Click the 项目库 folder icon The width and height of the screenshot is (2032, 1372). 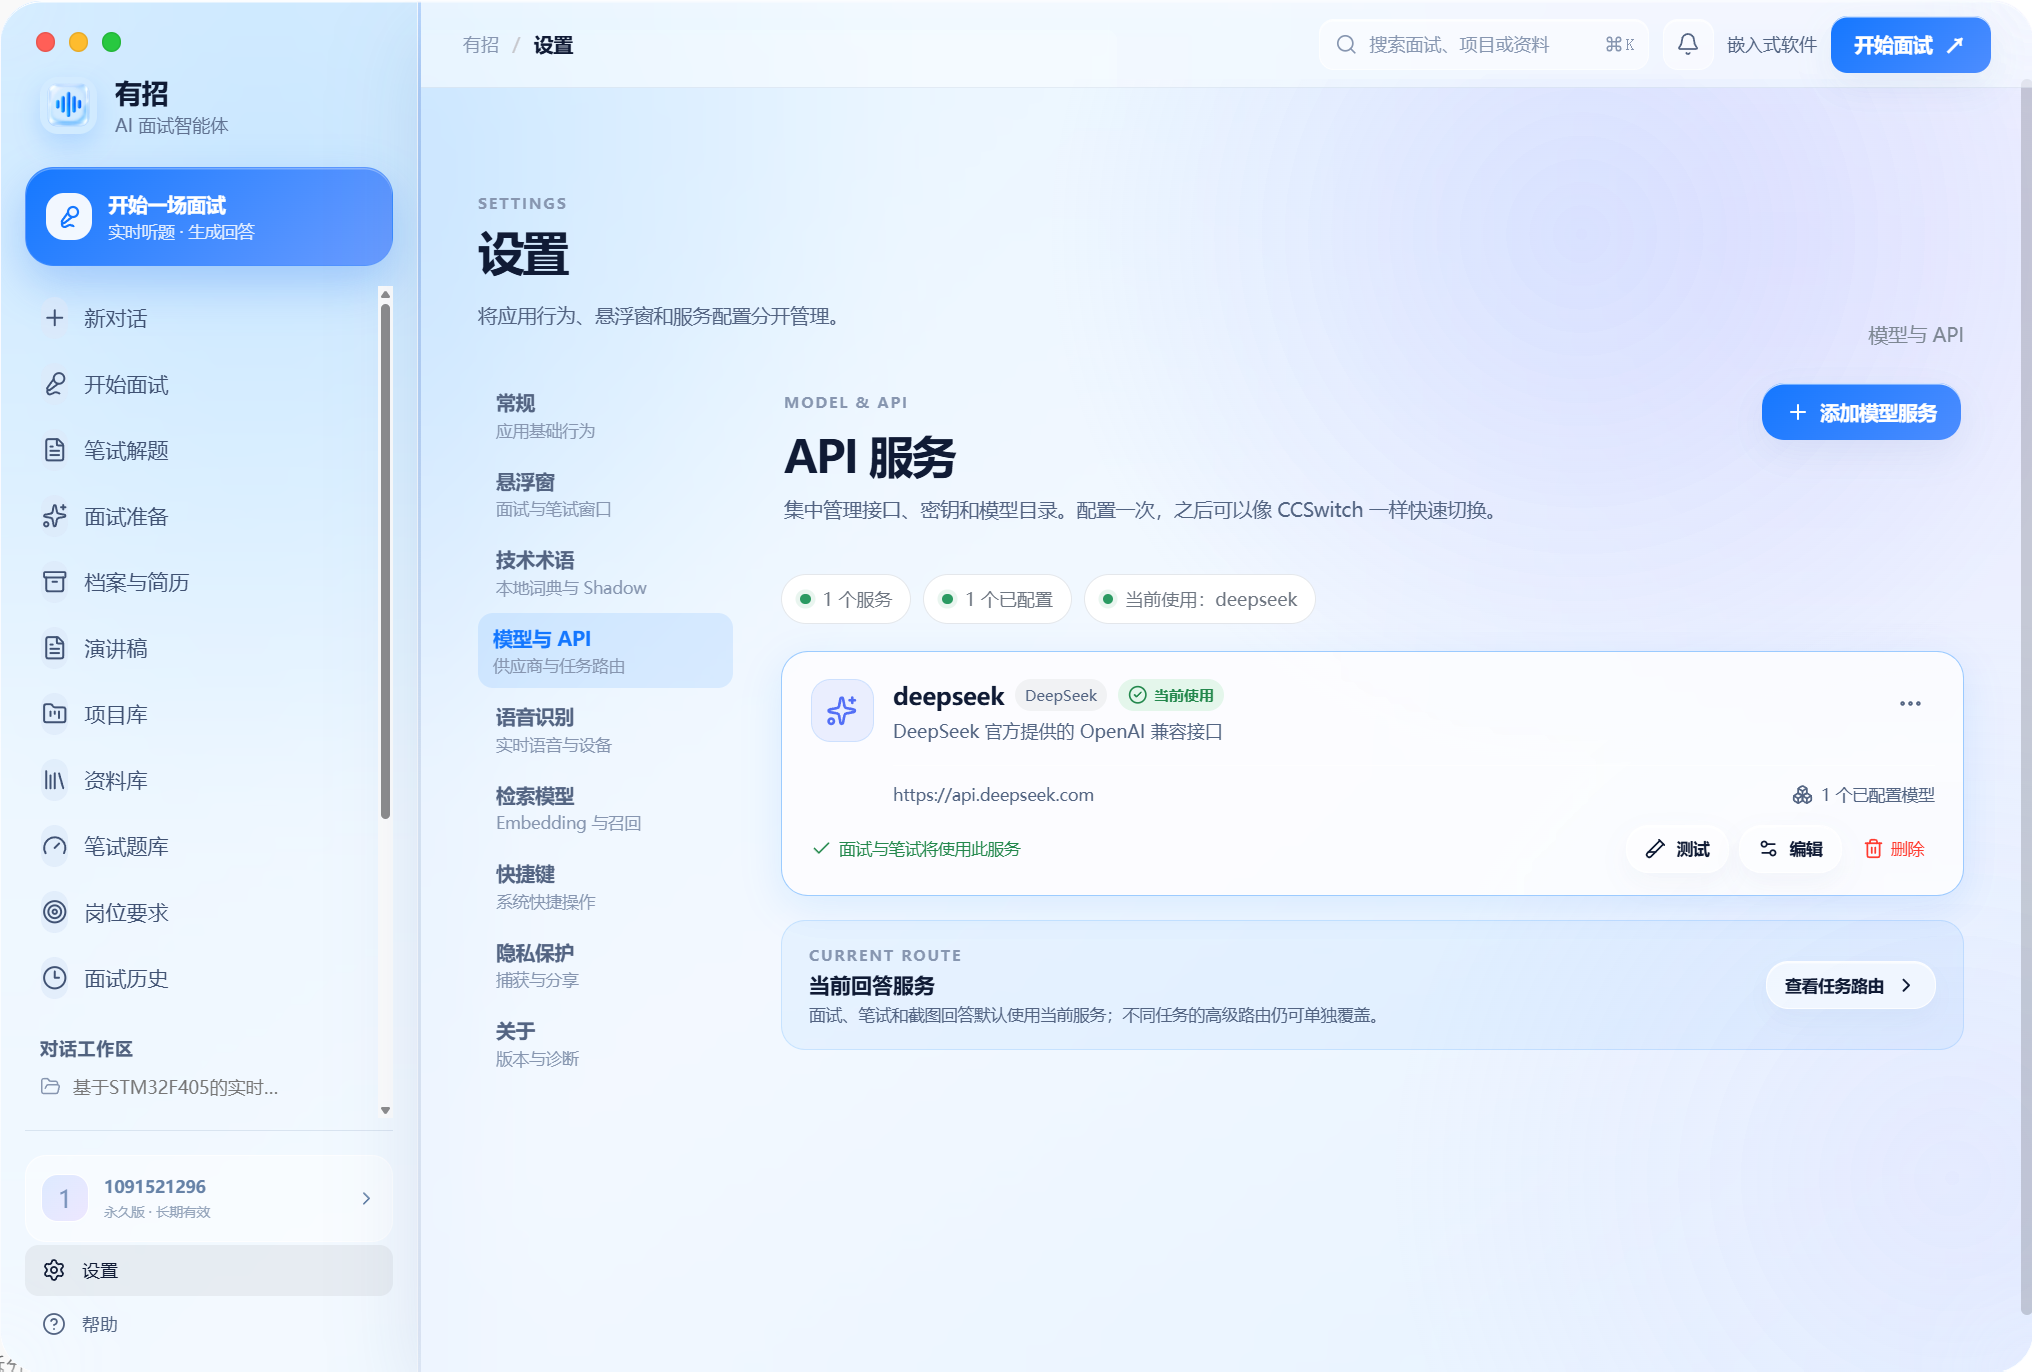[55, 714]
